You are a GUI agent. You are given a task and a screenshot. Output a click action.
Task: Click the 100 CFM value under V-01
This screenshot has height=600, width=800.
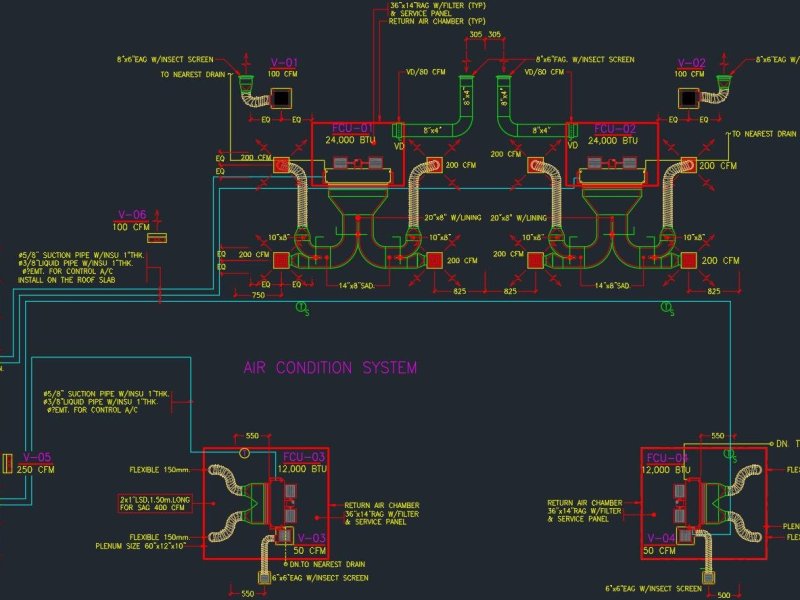(x=283, y=74)
